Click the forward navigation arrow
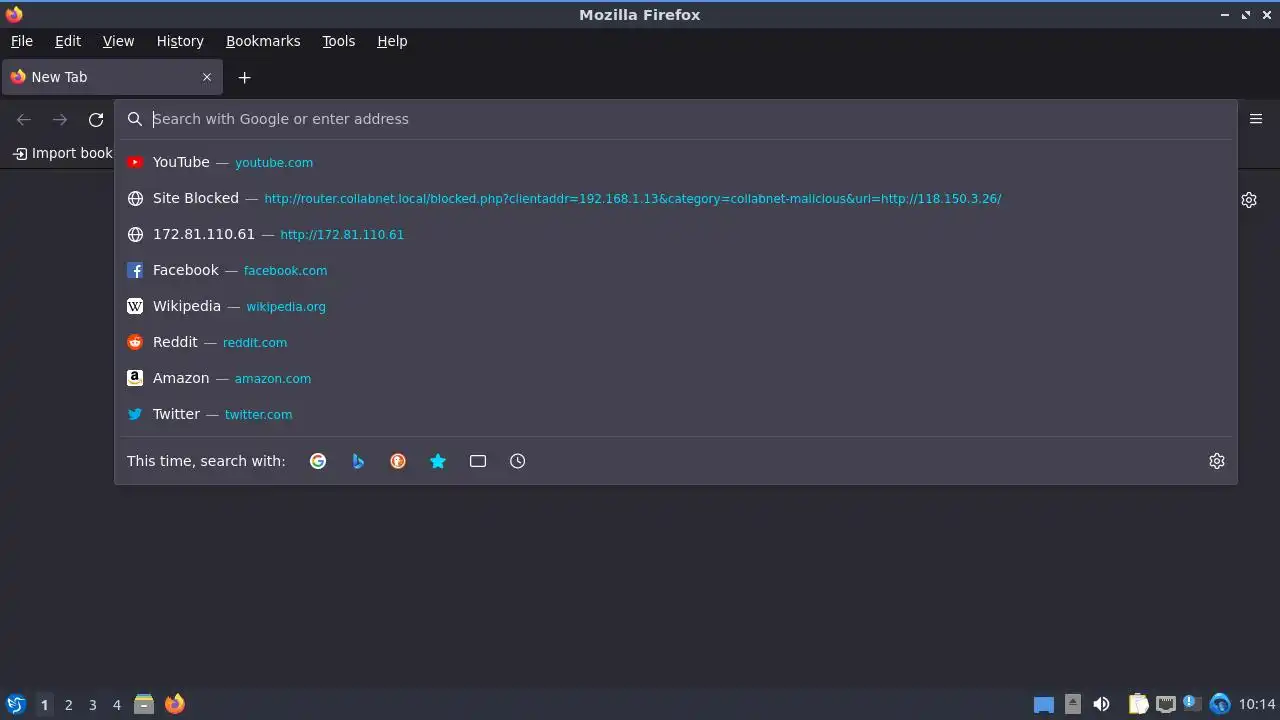 point(60,120)
